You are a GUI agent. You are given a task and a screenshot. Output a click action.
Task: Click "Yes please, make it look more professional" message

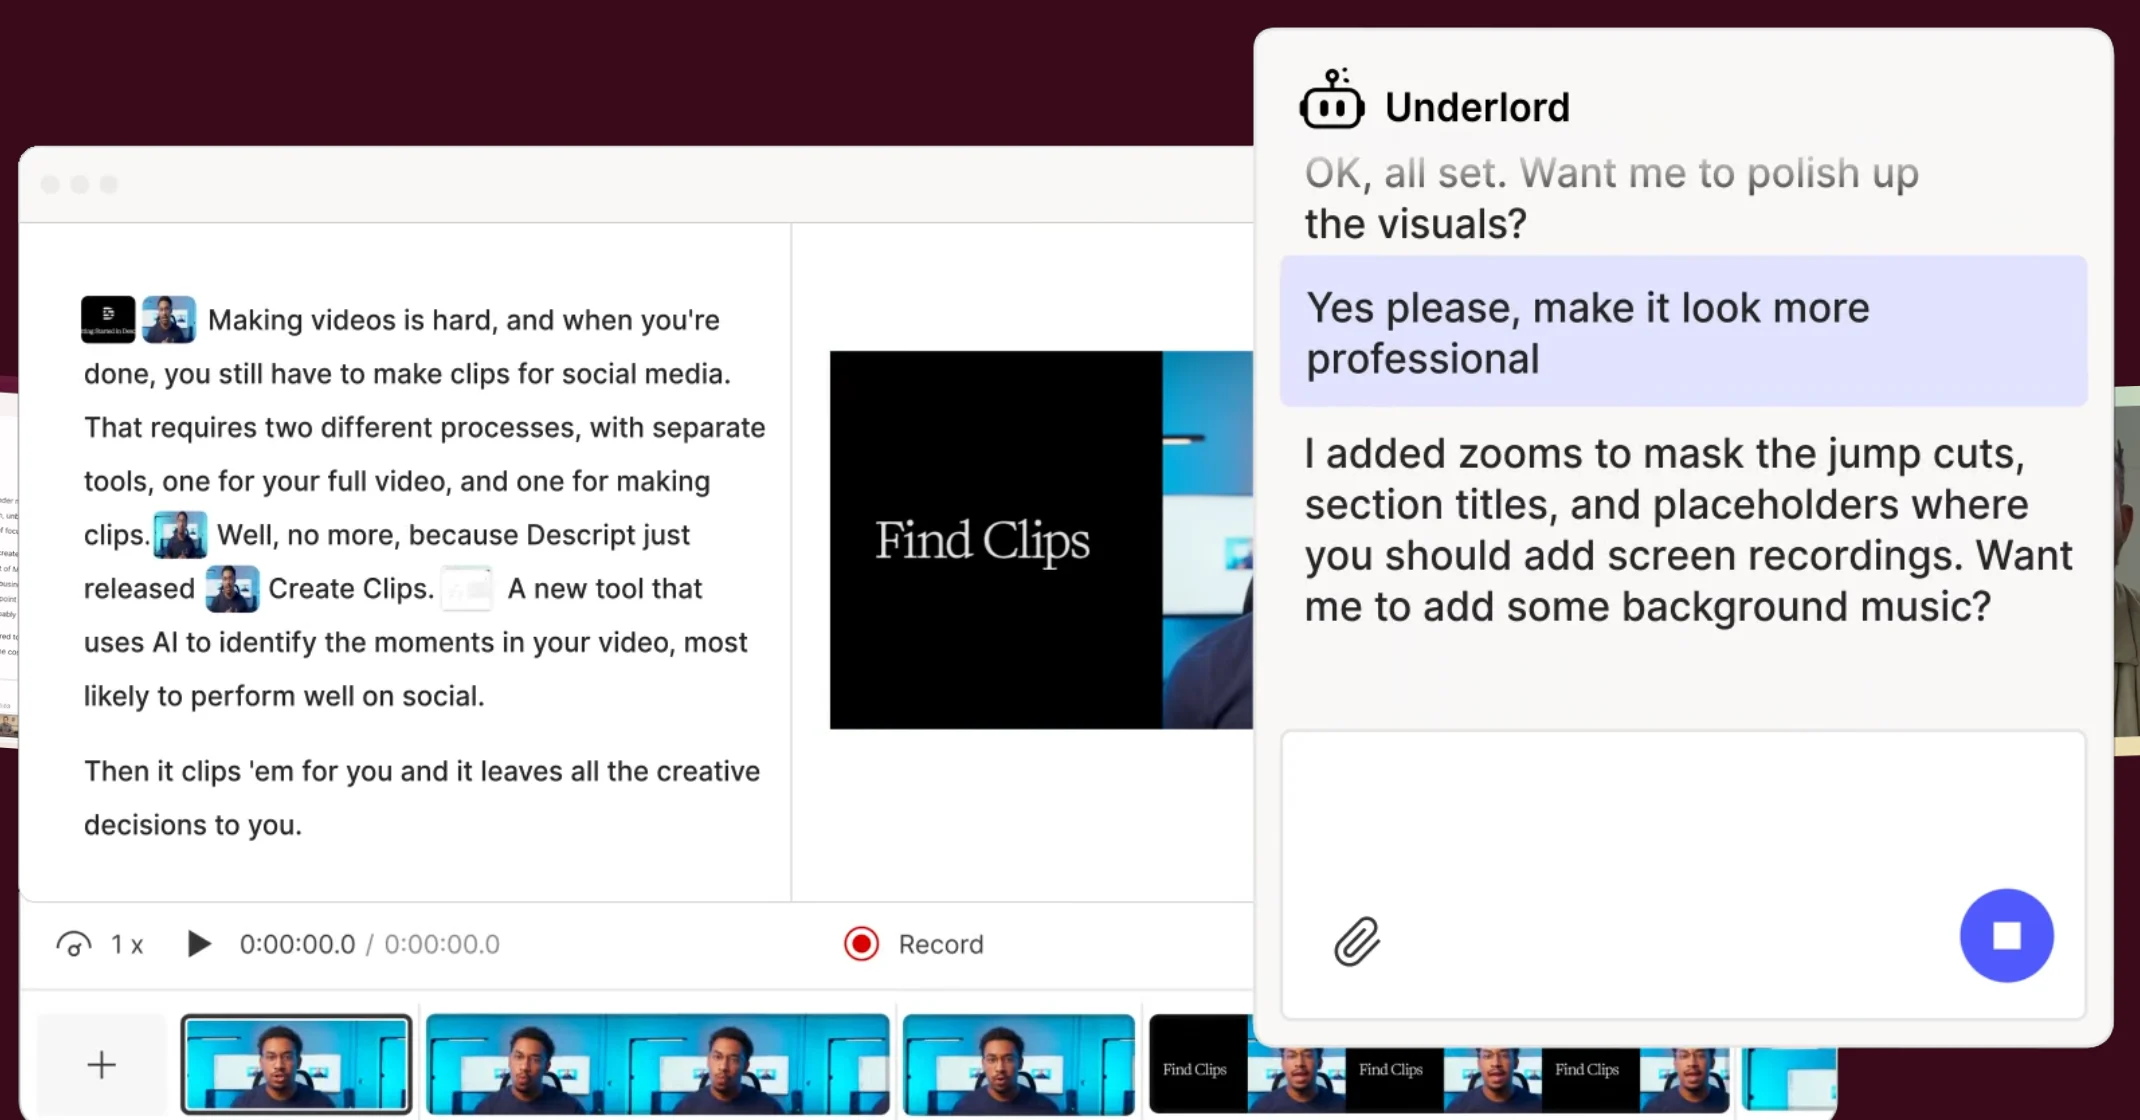(x=1683, y=332)
